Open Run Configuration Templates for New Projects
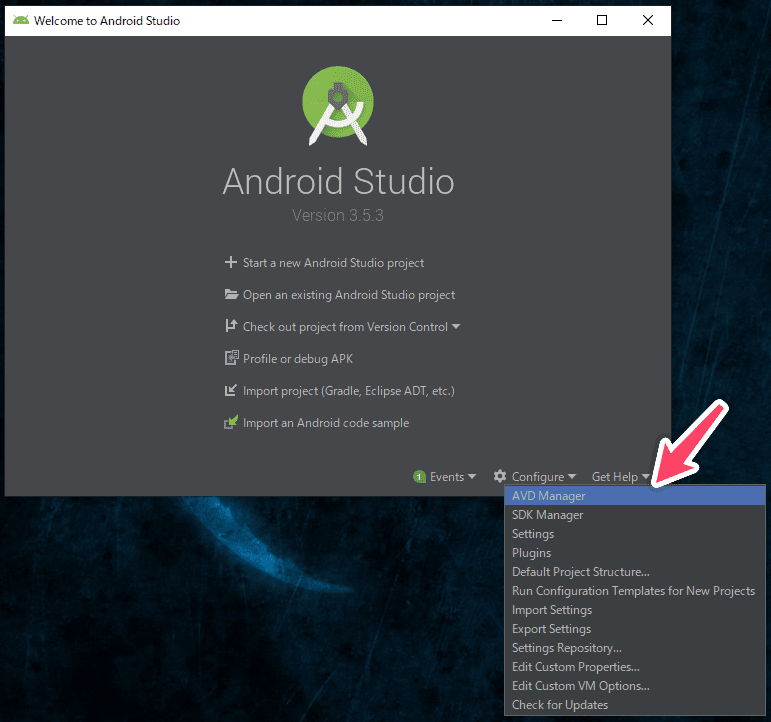 coord(635,591)
